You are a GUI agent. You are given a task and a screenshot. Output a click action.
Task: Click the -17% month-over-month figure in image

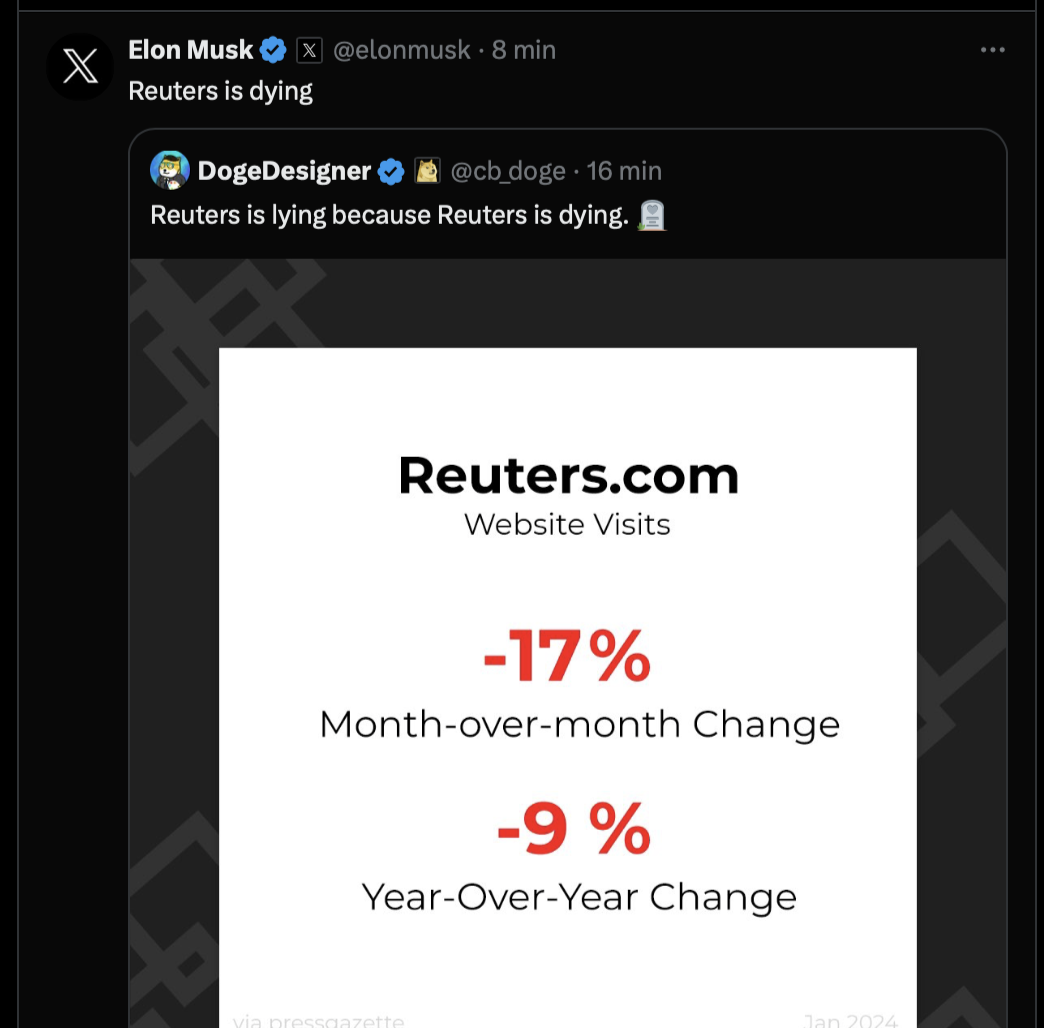click(567, 656)
